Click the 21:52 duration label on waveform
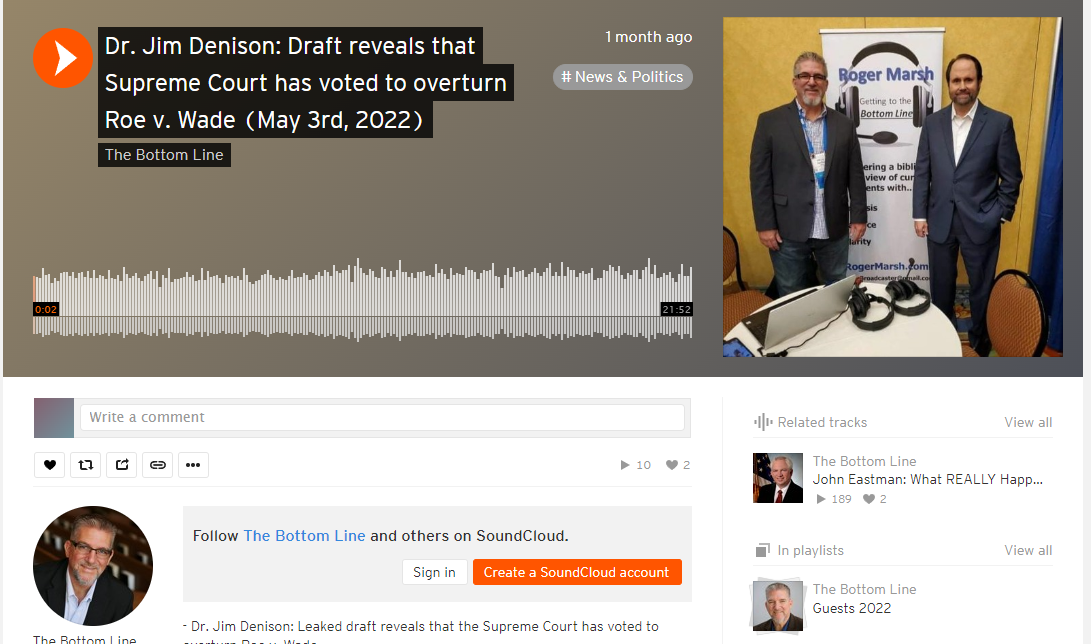The width and height of the screenshot is (1091, 644). tap(676, 309)
